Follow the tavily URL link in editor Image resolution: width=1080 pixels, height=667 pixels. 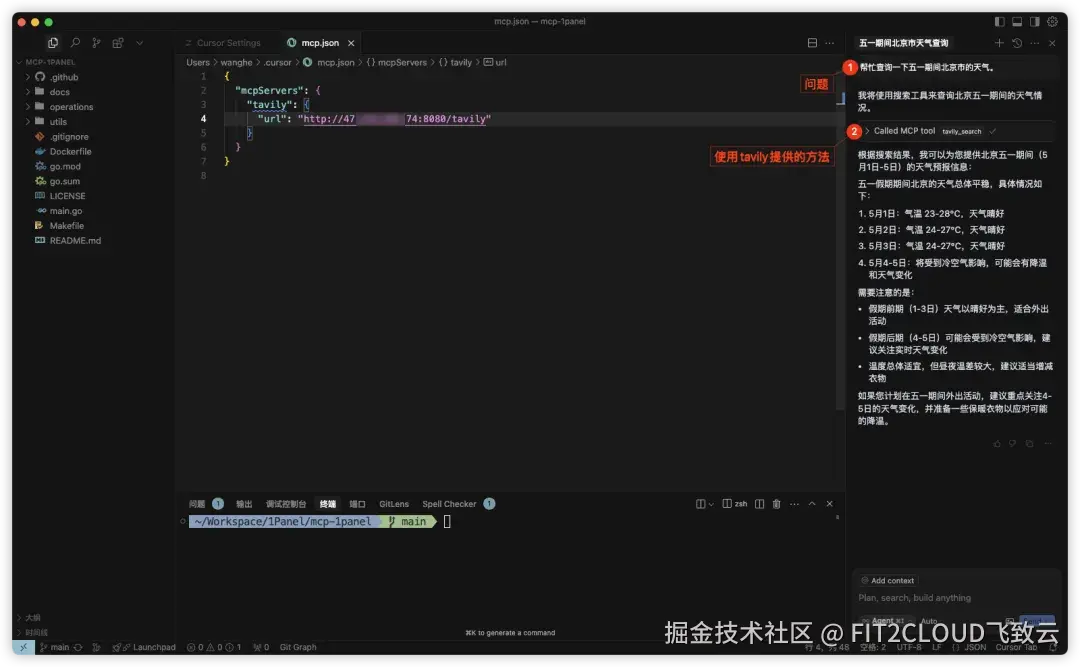[395, 119]
